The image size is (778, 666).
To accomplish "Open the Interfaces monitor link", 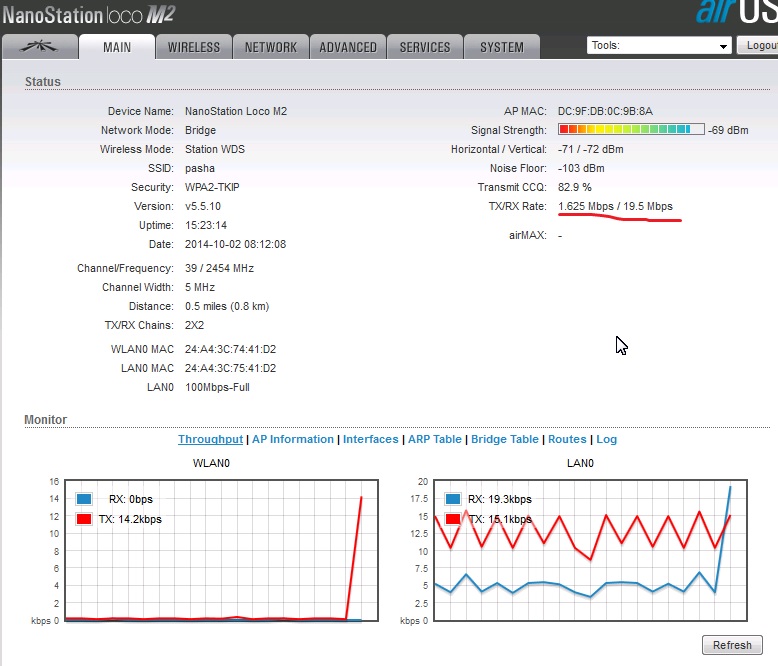I will click(371, 439).
